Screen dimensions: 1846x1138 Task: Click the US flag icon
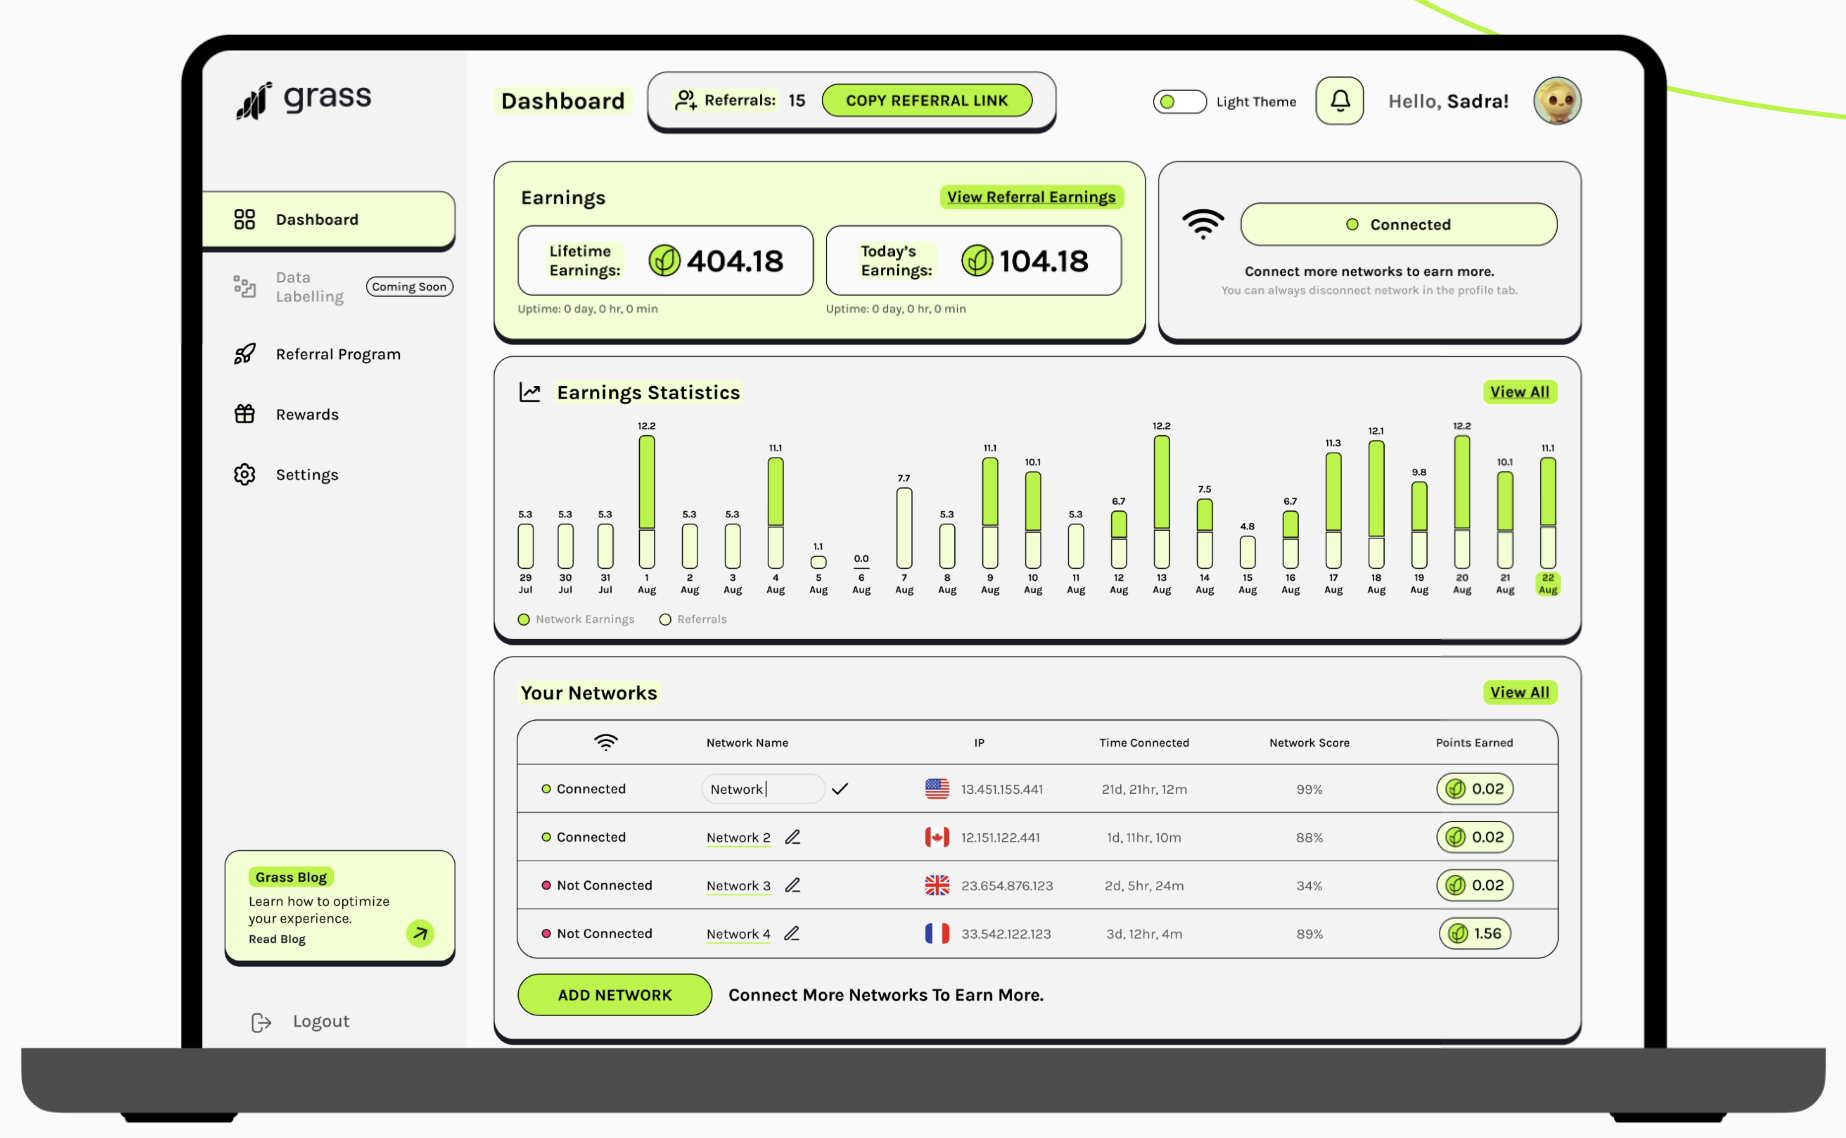[937, 789]
